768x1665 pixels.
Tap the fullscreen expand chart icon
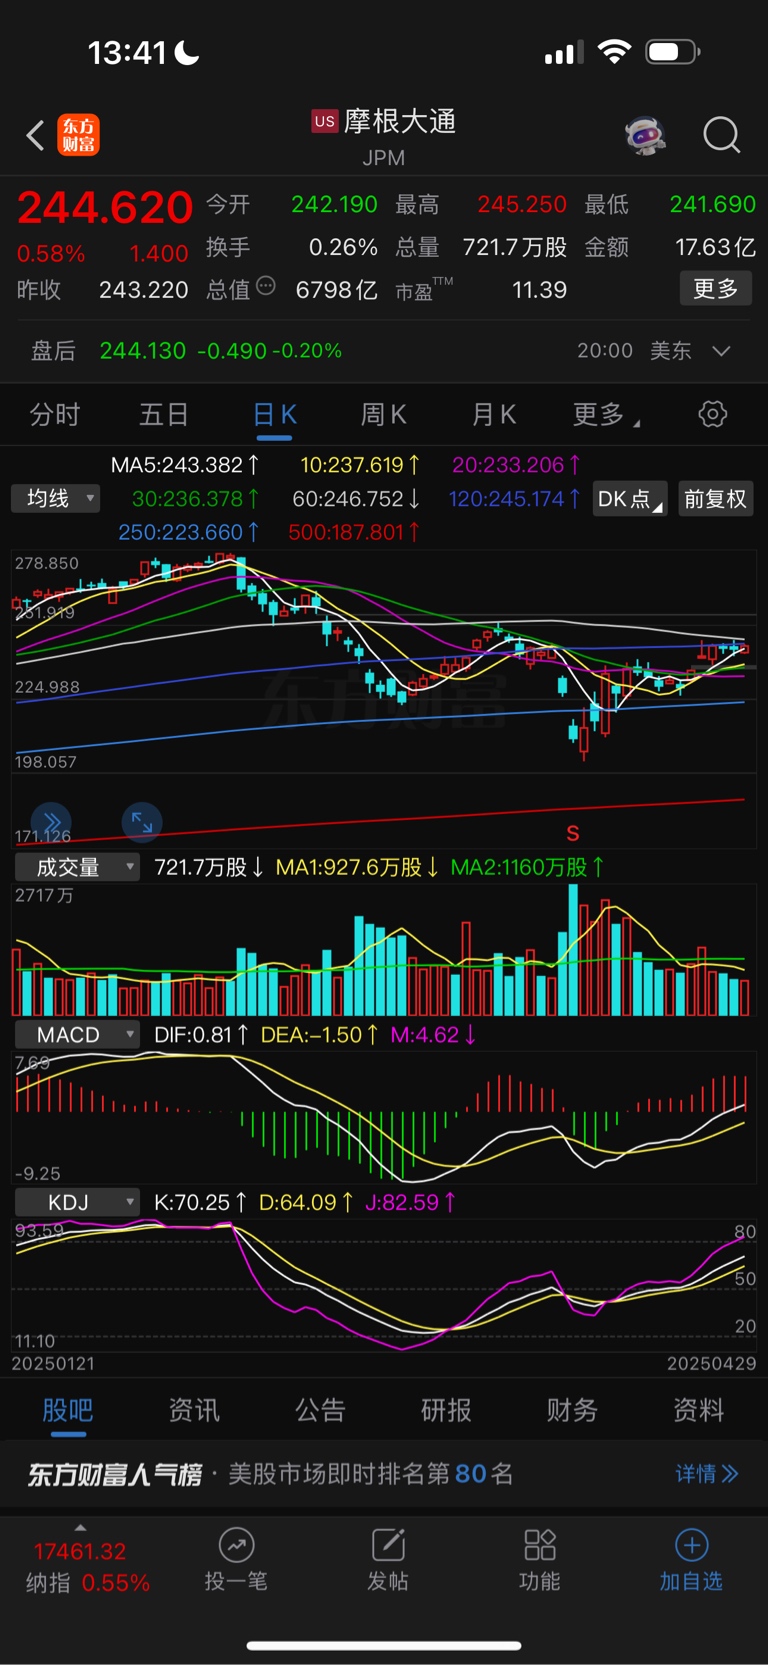142,822
